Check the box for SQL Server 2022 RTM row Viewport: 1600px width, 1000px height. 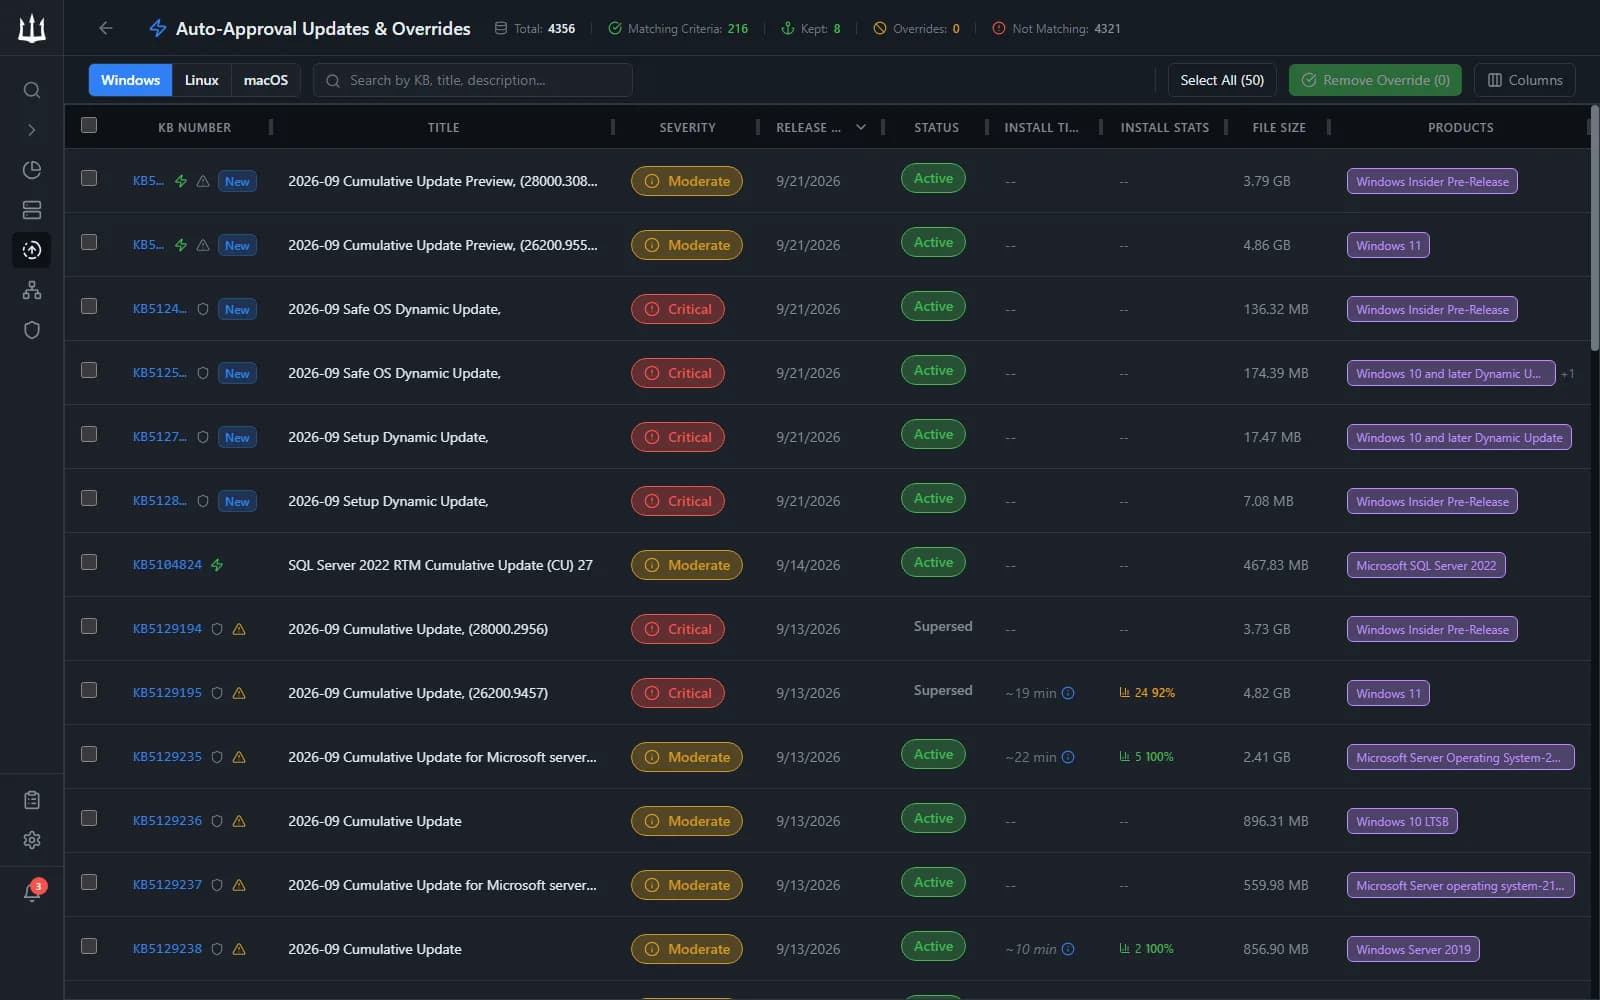89,562
